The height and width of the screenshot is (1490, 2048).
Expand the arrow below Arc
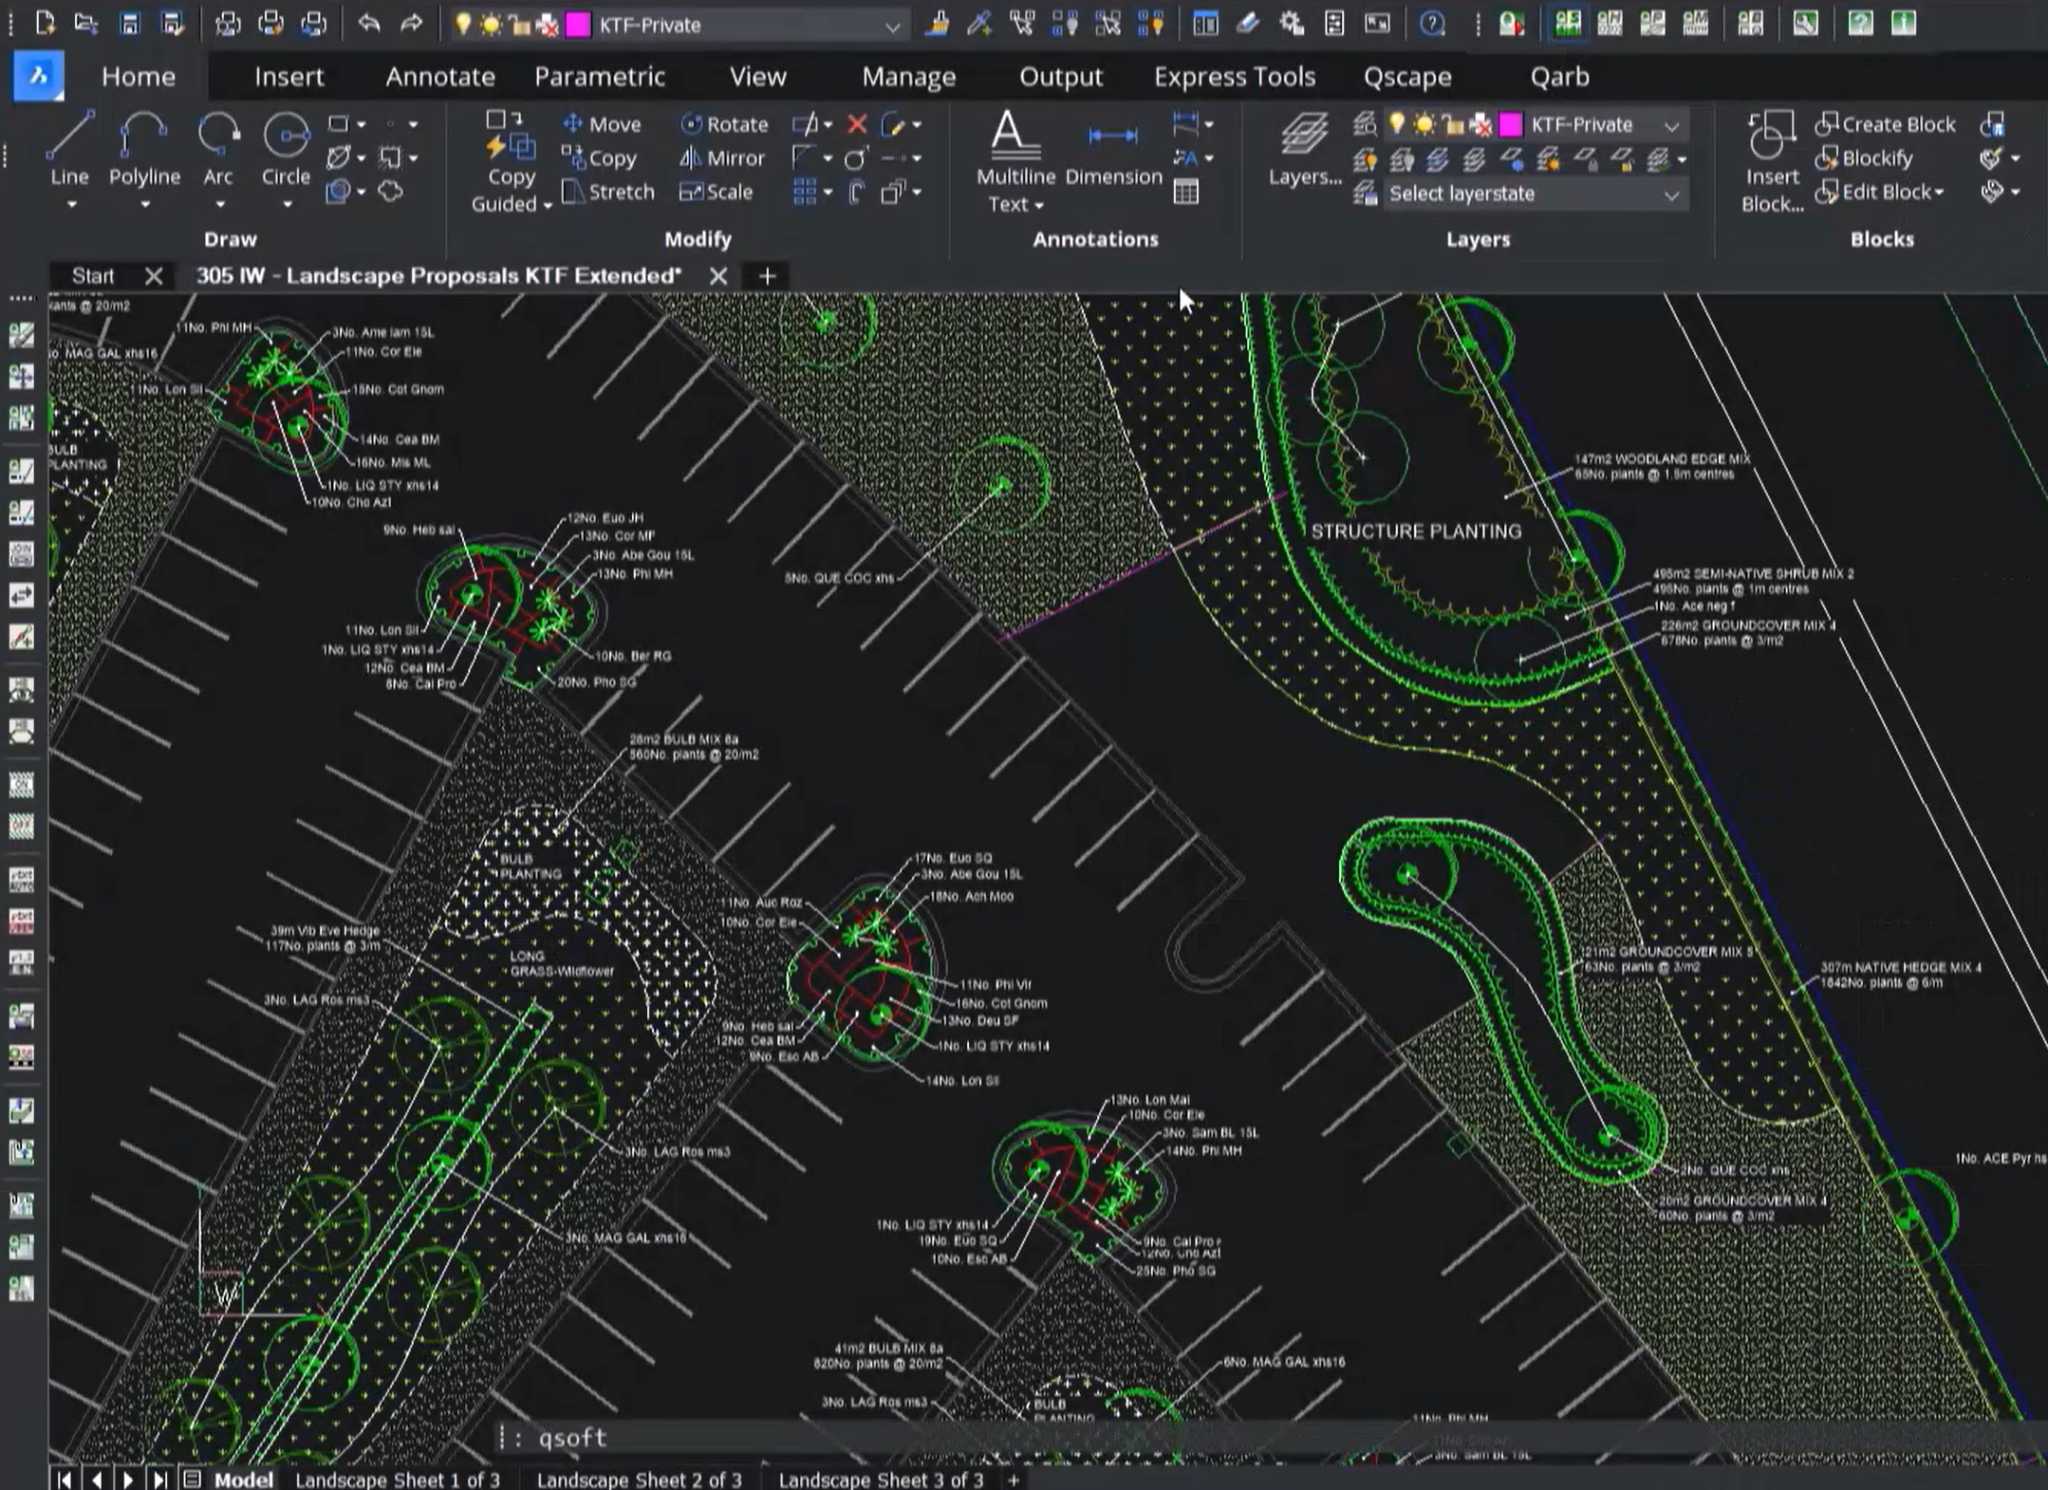click(219, 205)
